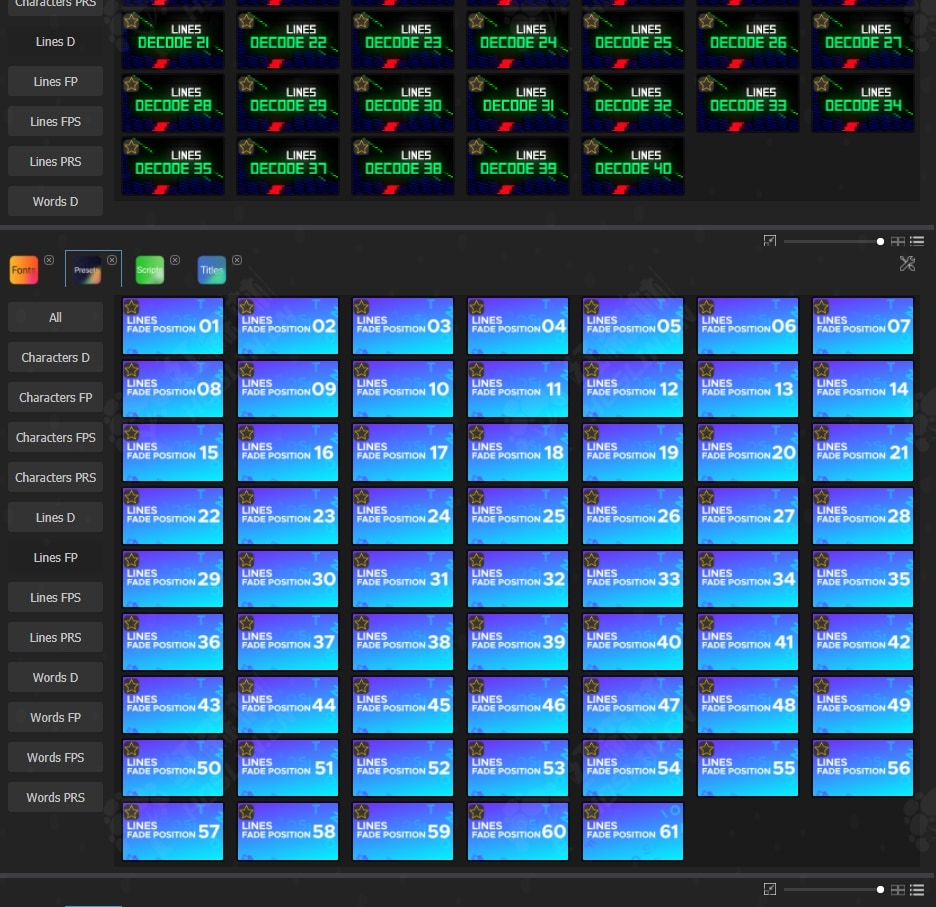Apply the Lines Decode 40 preset

point(633,166)
